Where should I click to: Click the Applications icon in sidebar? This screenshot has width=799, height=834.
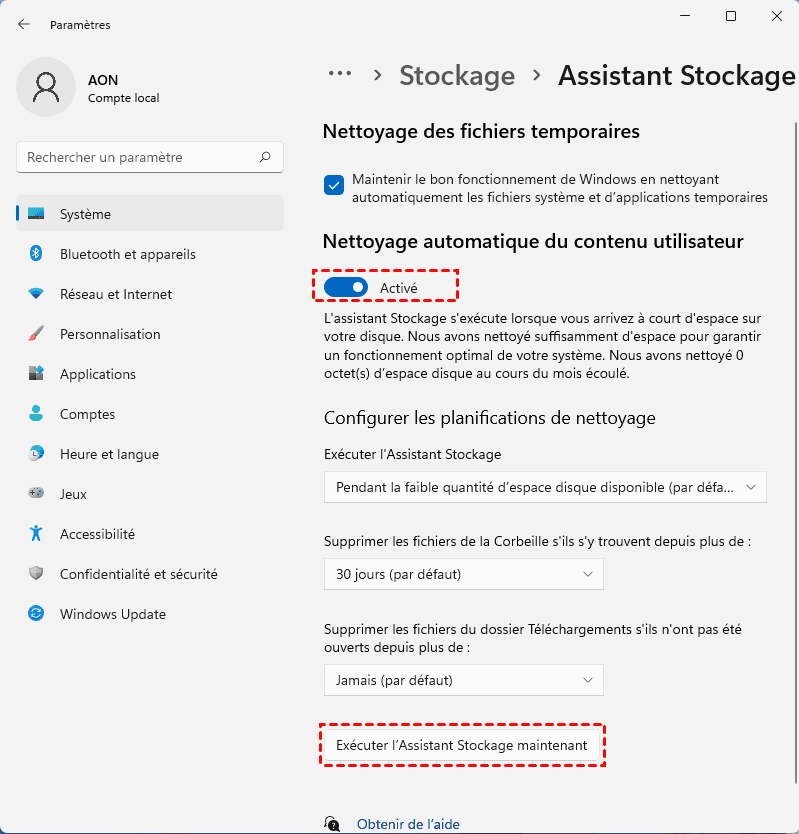[x=36, y=374]
